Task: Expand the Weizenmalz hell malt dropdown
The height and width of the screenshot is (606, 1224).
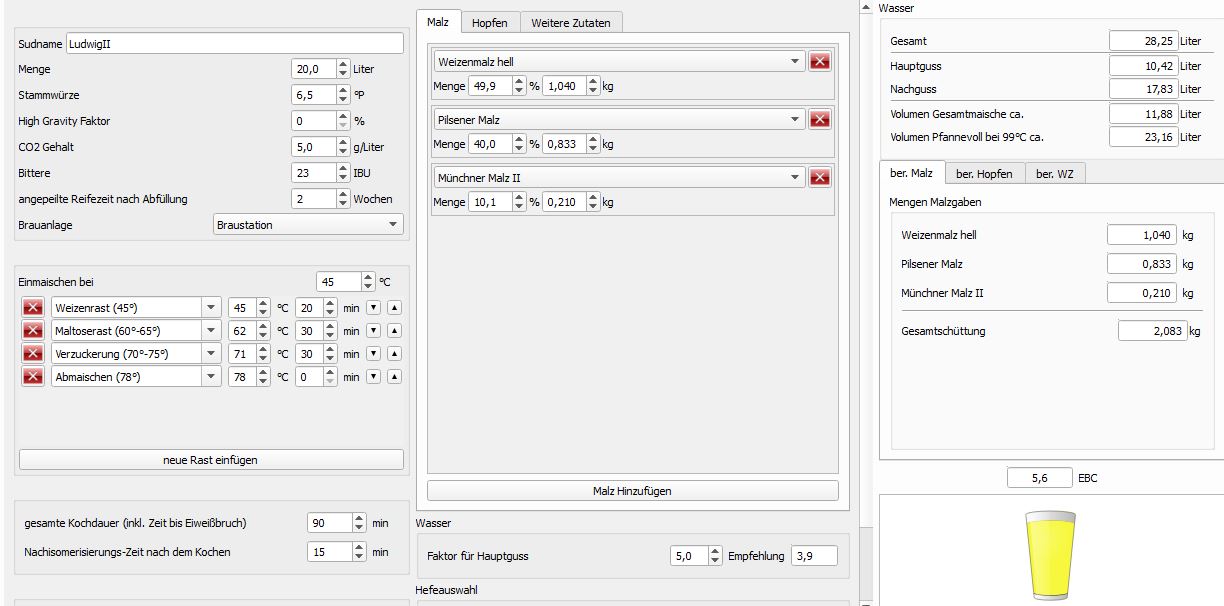Action: point(796,62)
